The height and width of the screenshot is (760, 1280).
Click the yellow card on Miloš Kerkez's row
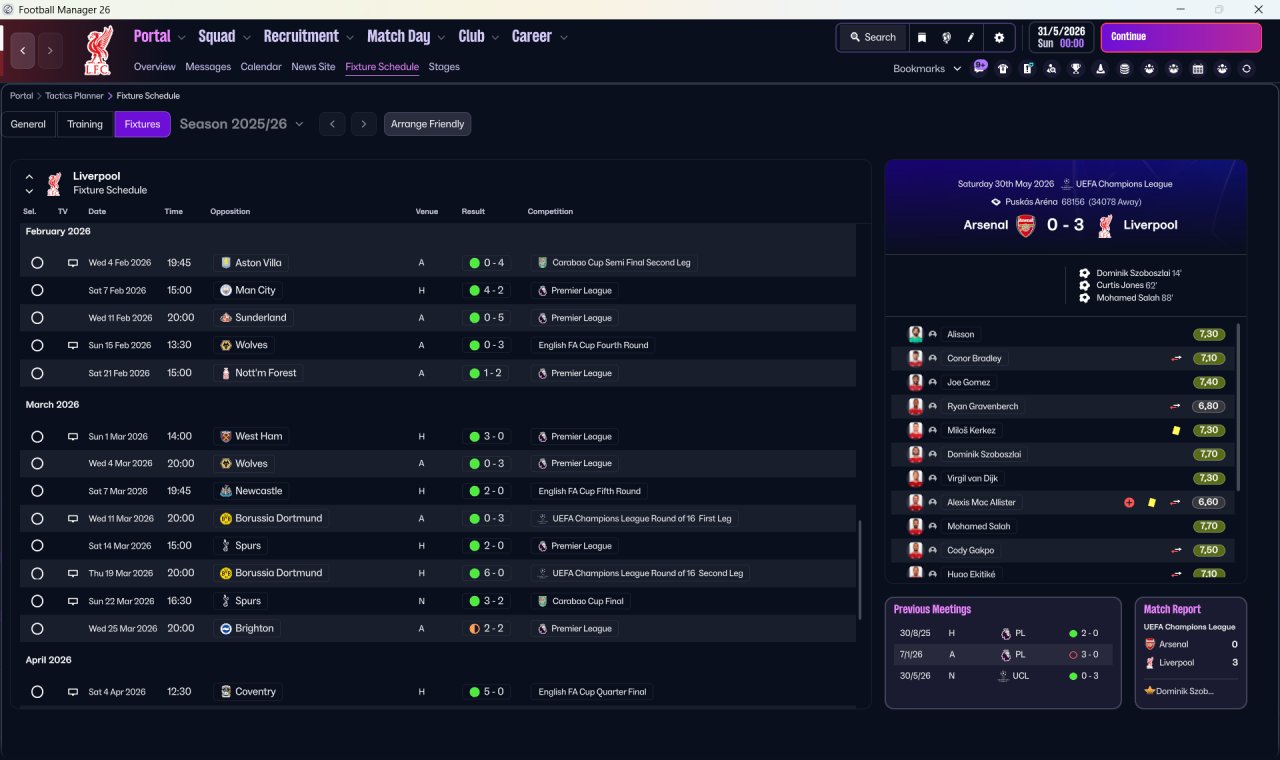(x=1176, y=430)
